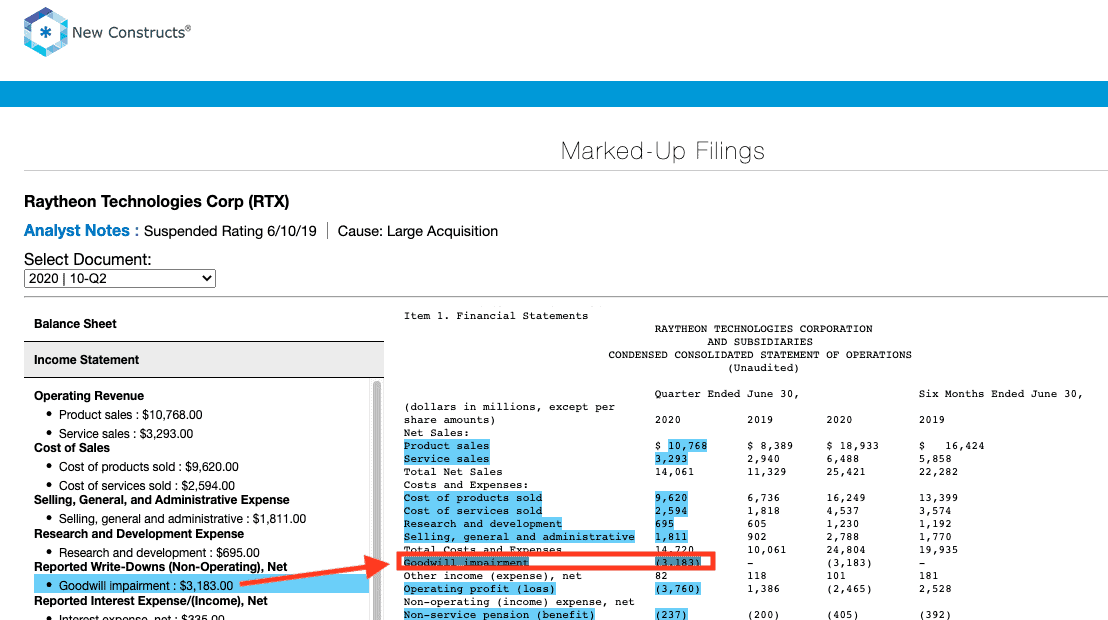
Task: Click 'Reported Write-Downs (Non-Operating), Net' heading
Action: point(160,567)
